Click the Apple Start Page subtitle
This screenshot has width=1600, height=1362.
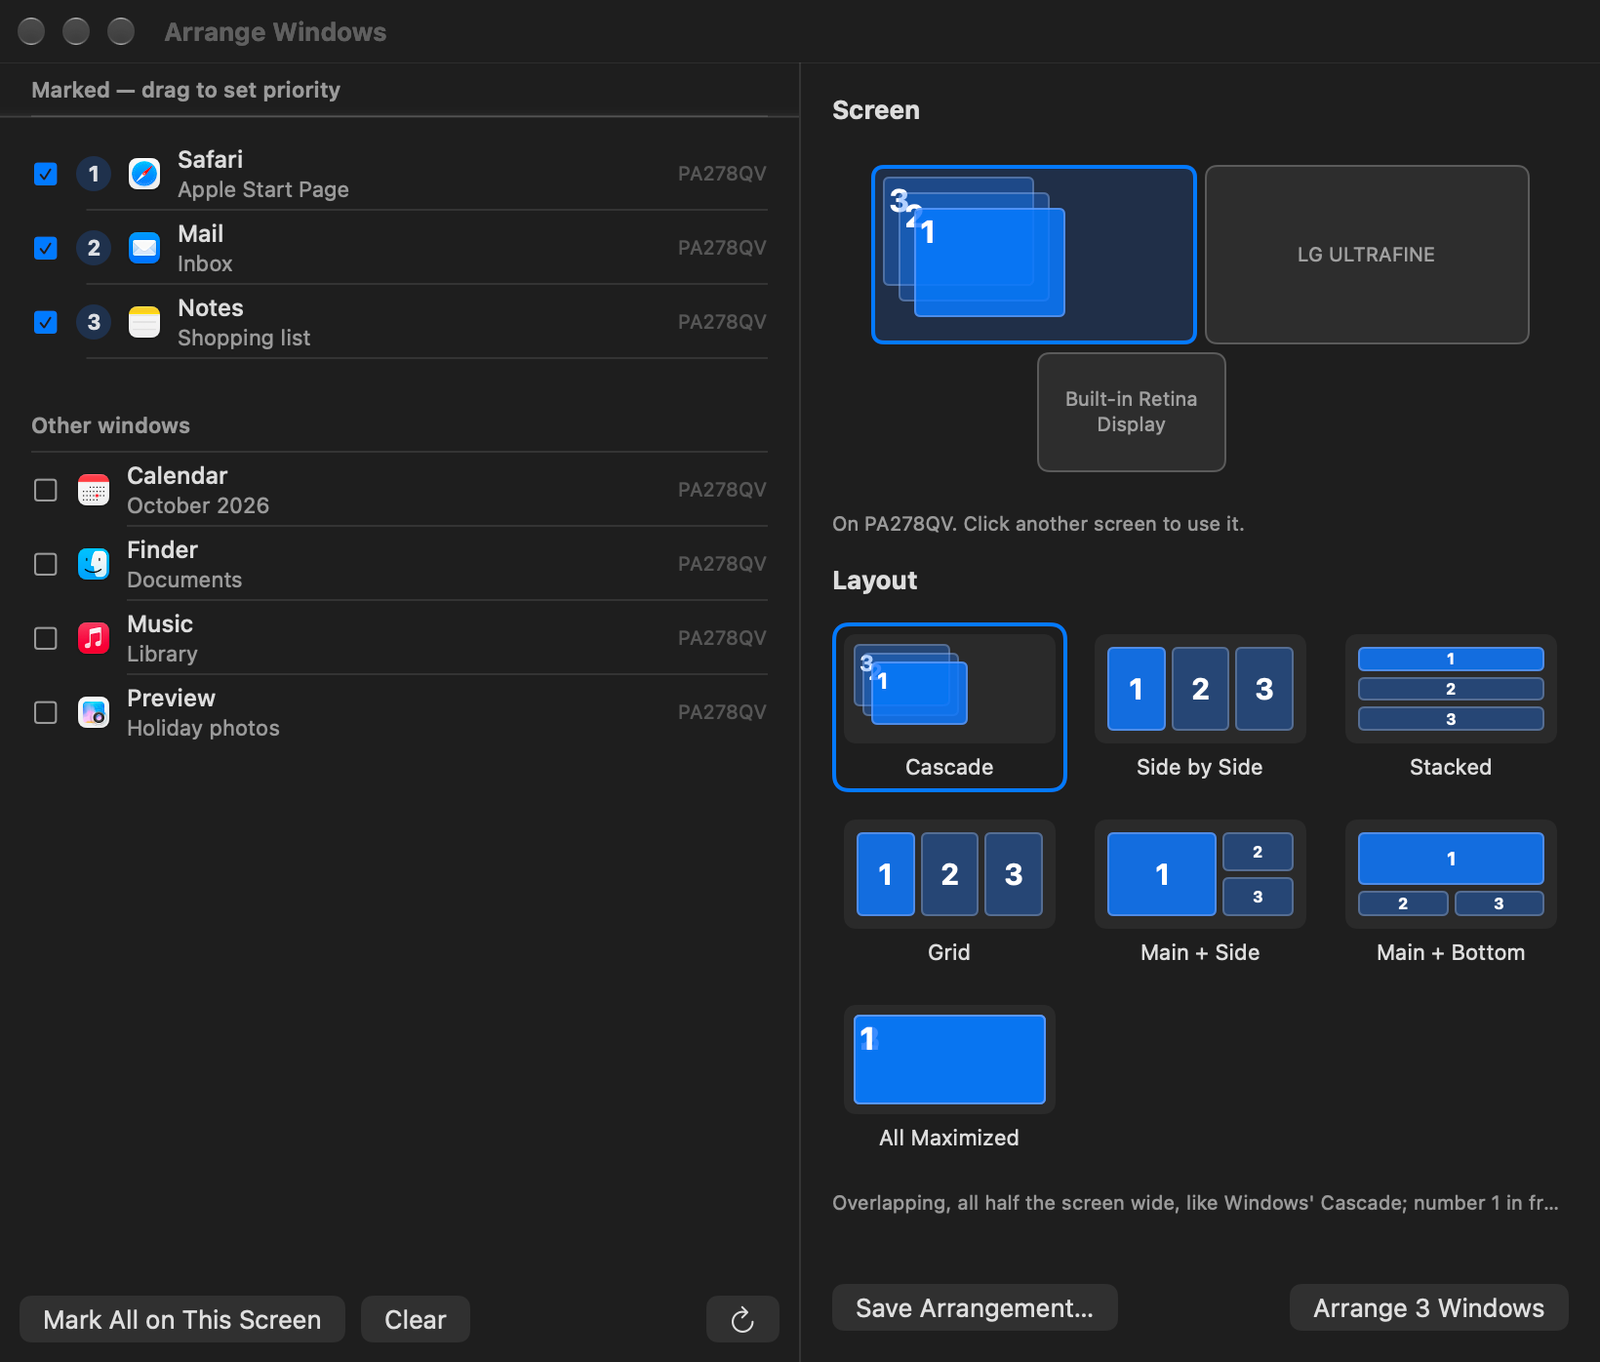click(263, 190)
